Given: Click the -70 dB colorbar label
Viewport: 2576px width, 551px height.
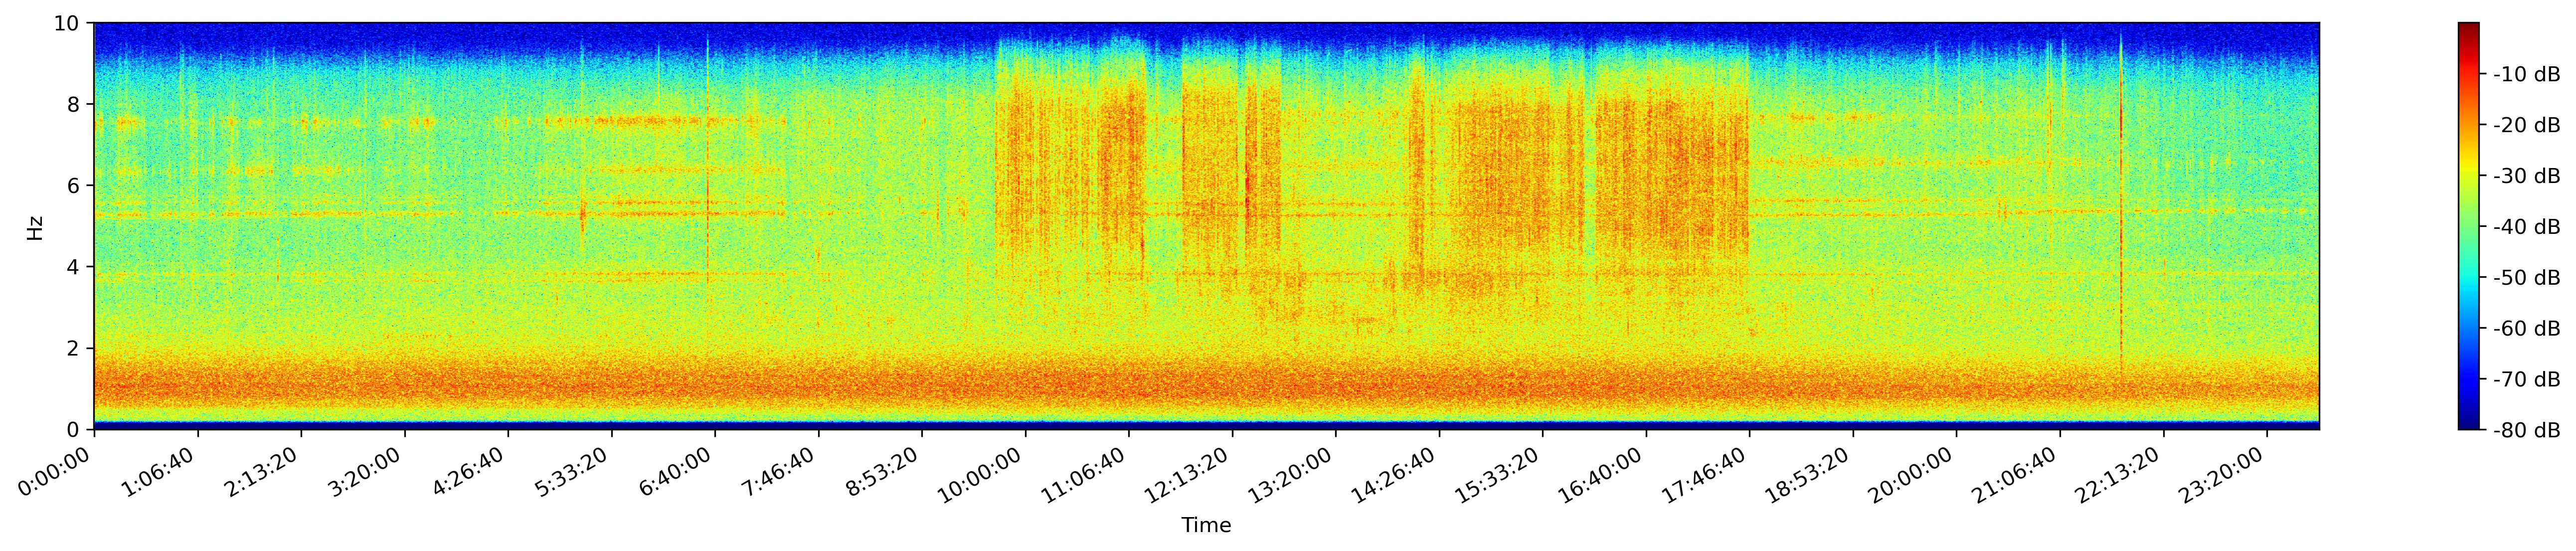Looking at the screenshot, I should [x=2527, y=380].
